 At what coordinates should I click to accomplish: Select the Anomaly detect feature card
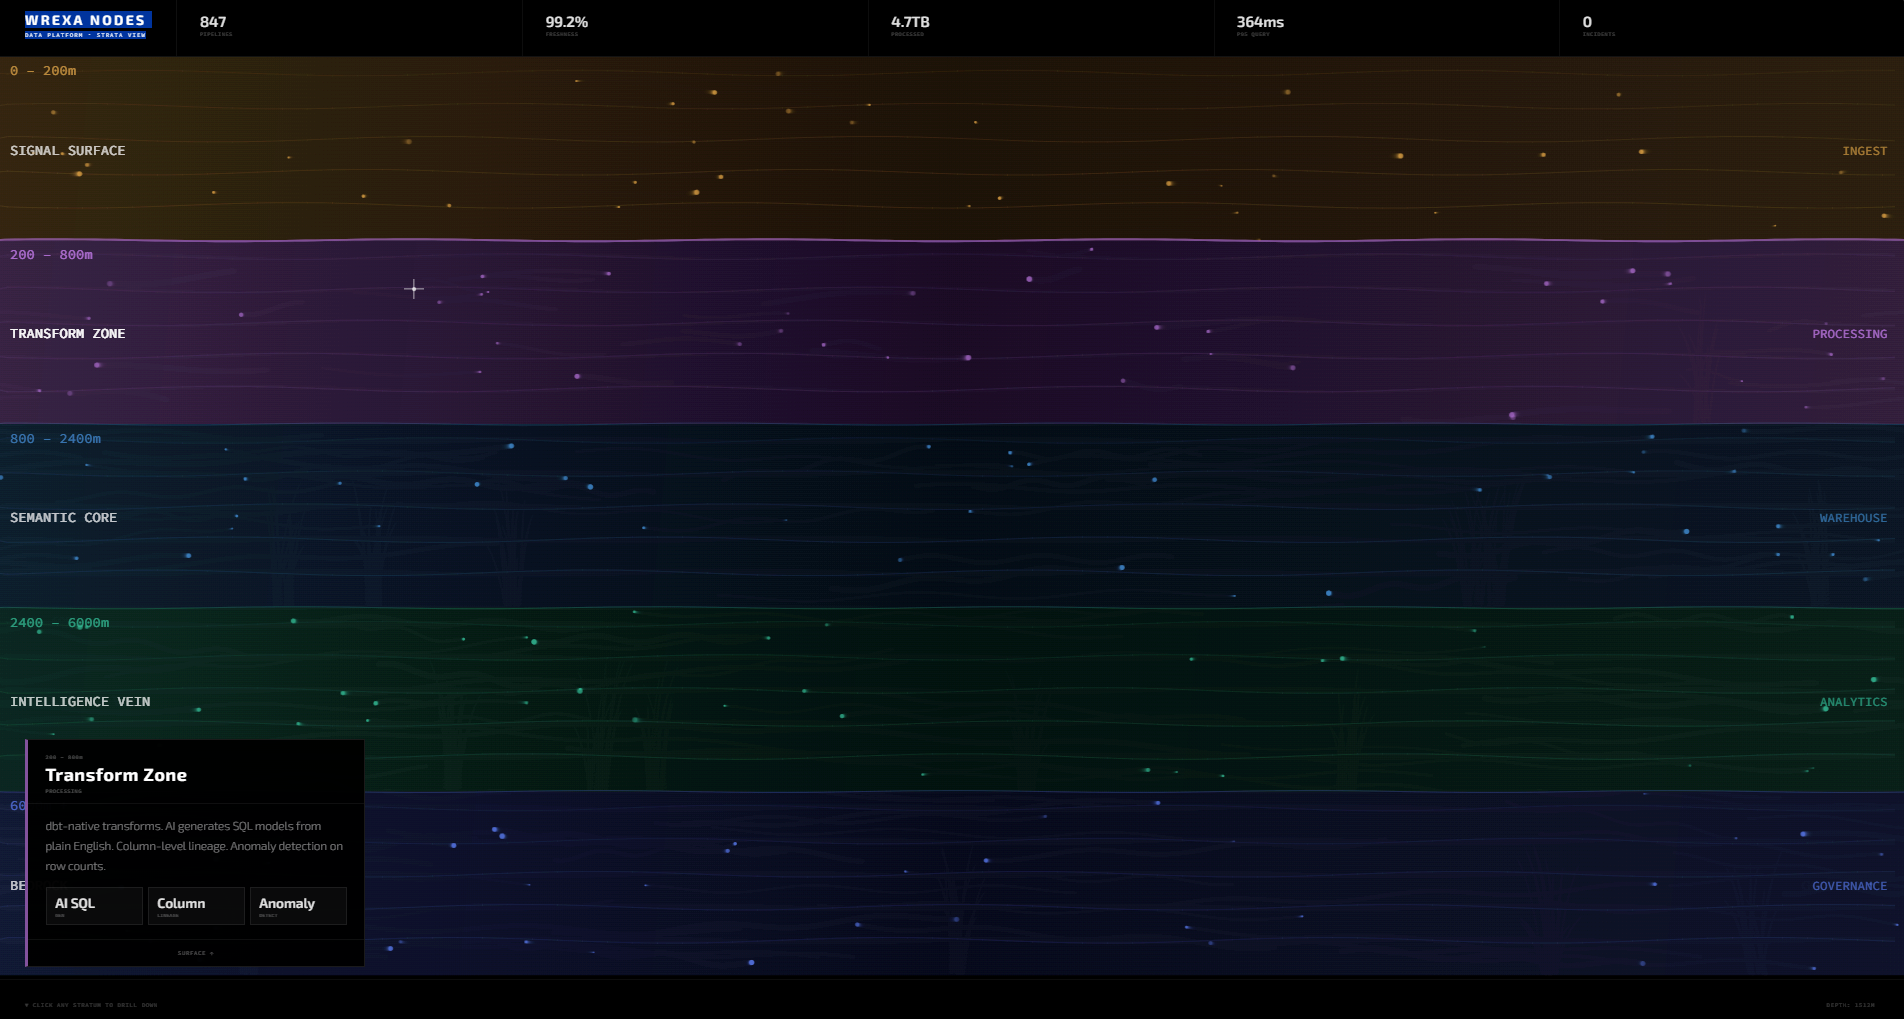pyautogui.click(x=298, y=906)
